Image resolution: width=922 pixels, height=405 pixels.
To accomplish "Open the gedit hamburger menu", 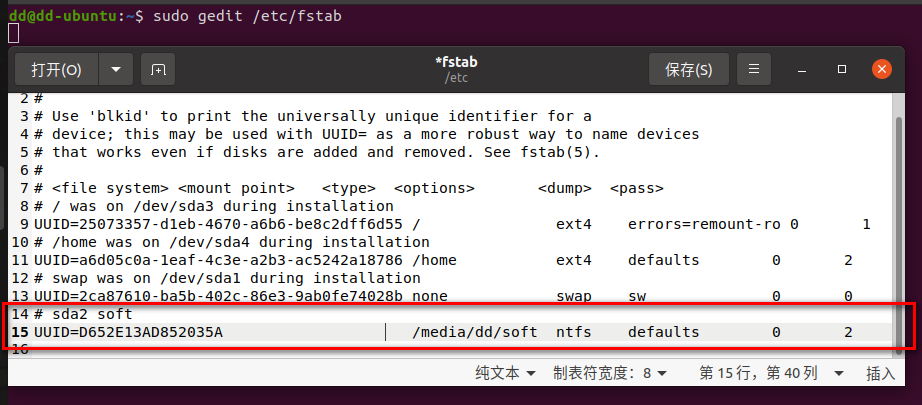I will point(754,70).
